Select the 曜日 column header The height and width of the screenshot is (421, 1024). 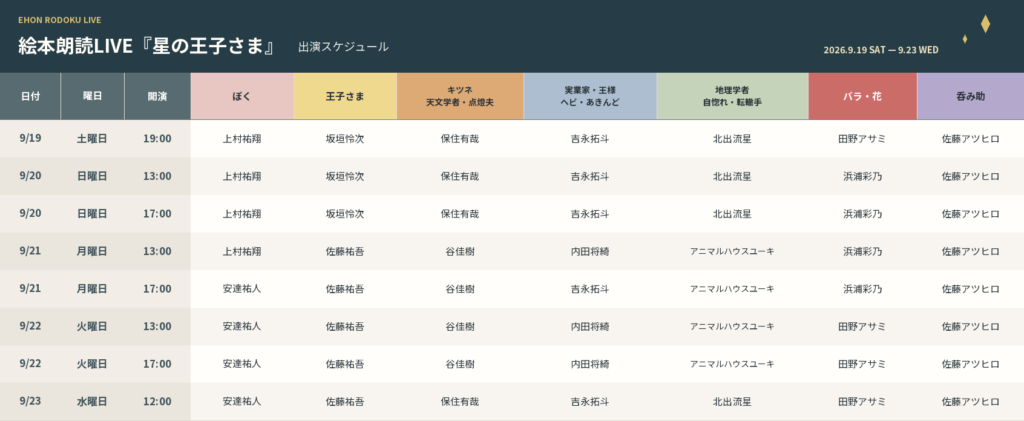92,96
